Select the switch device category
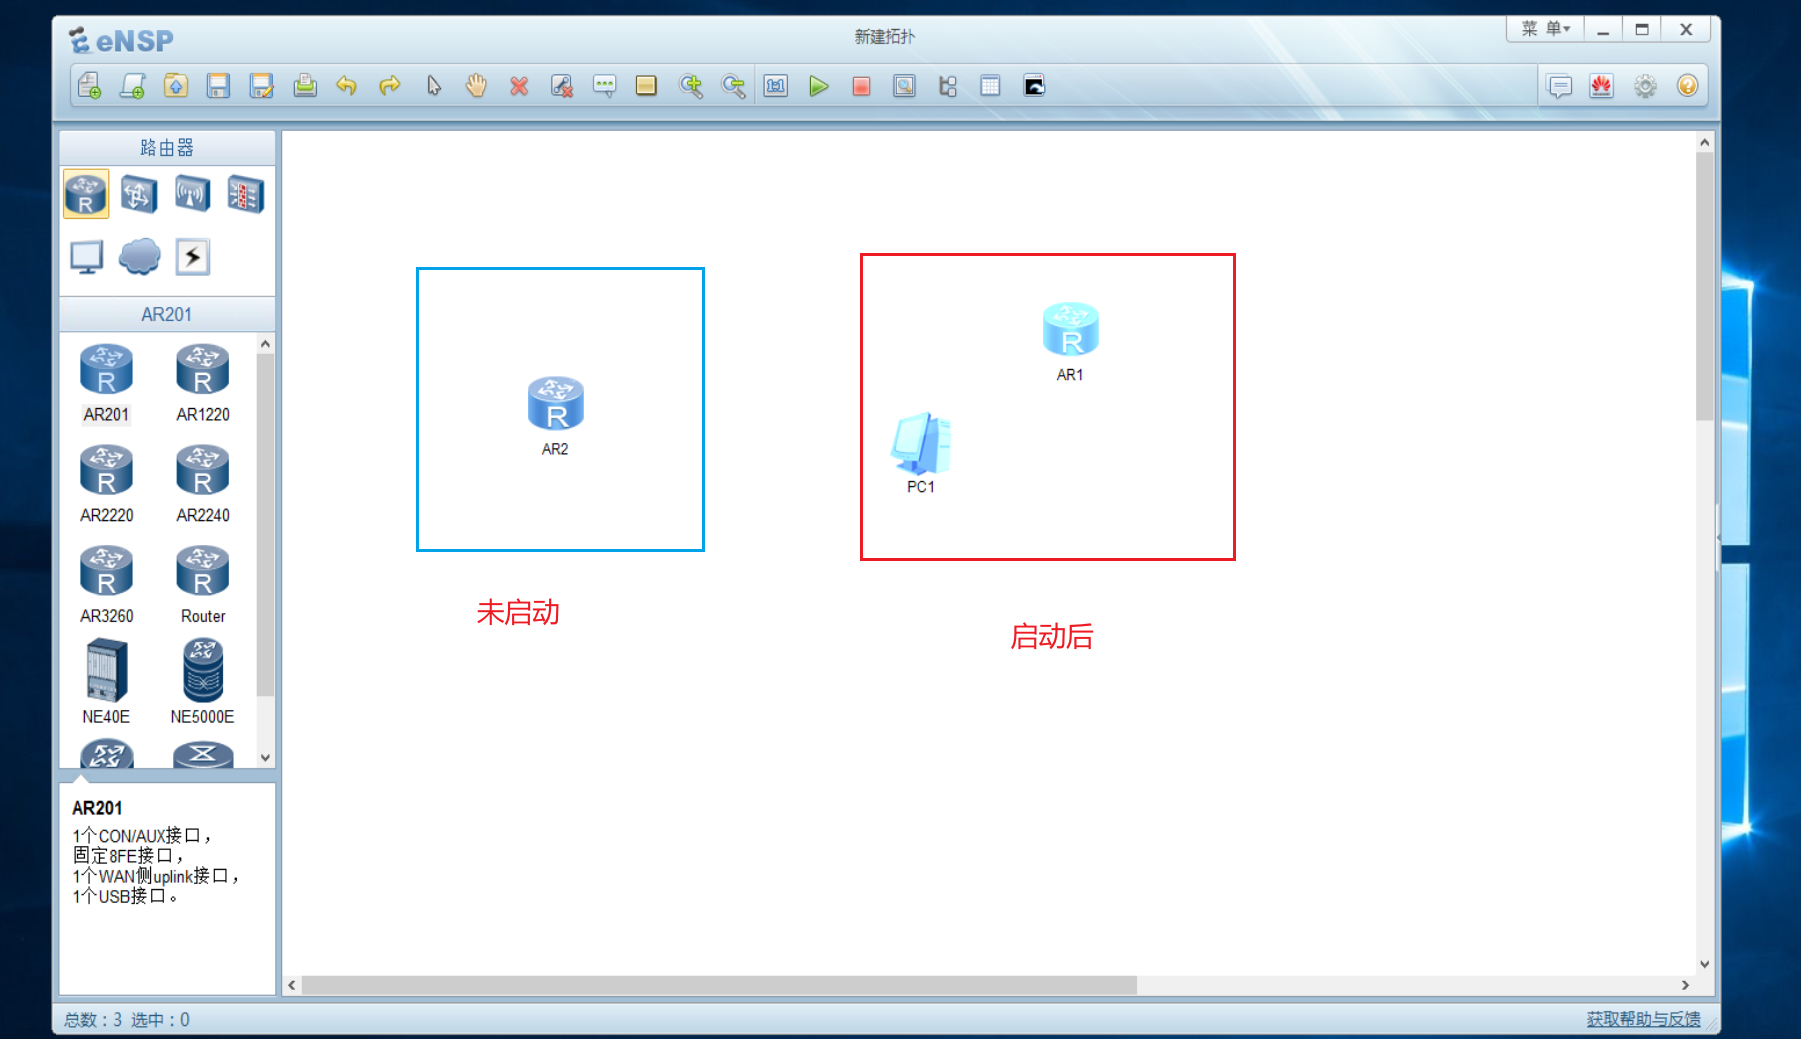This screenshot has width=1801, height=1039. 139,194
